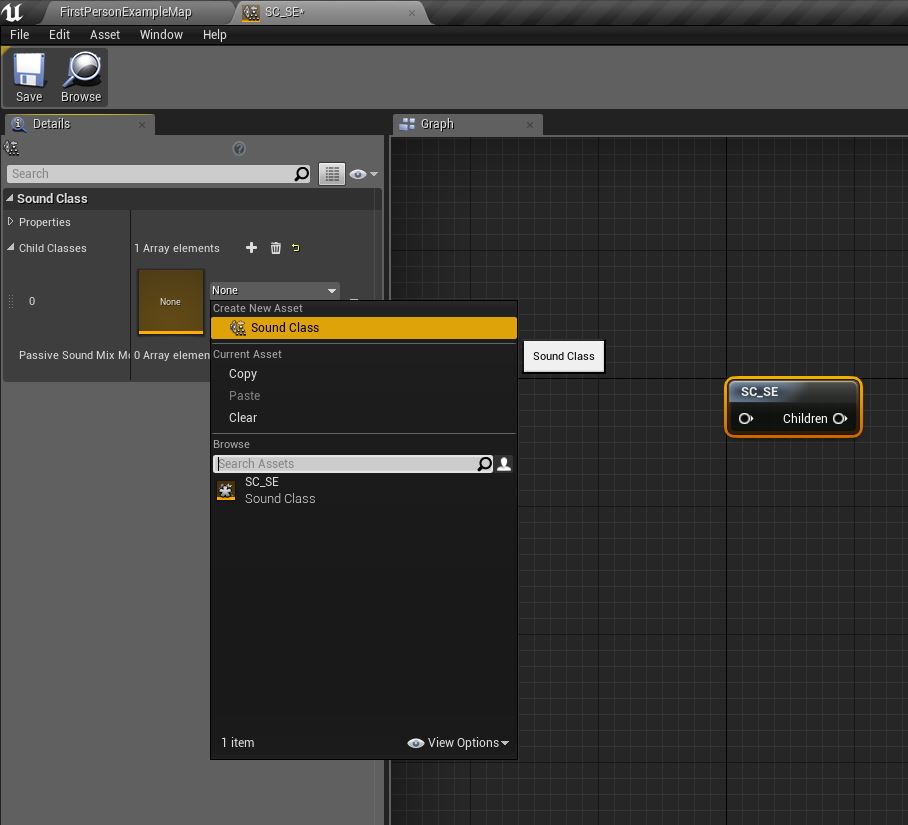
Task: Click the person icon beside the asset search field
Action: [503, 463]
